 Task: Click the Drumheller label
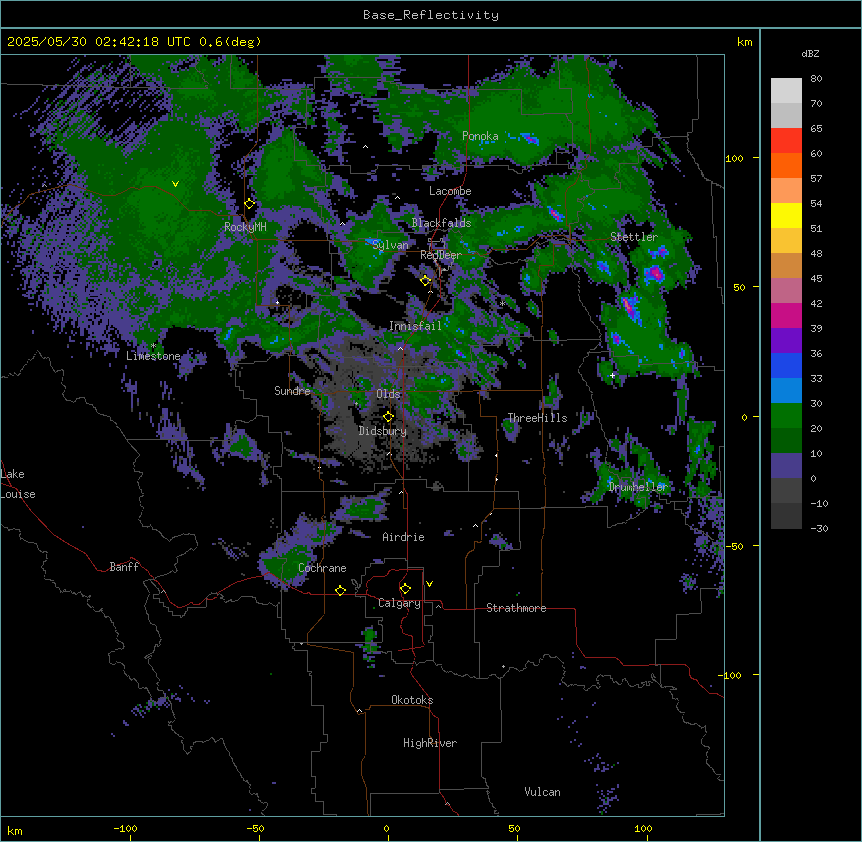[638, 487]
